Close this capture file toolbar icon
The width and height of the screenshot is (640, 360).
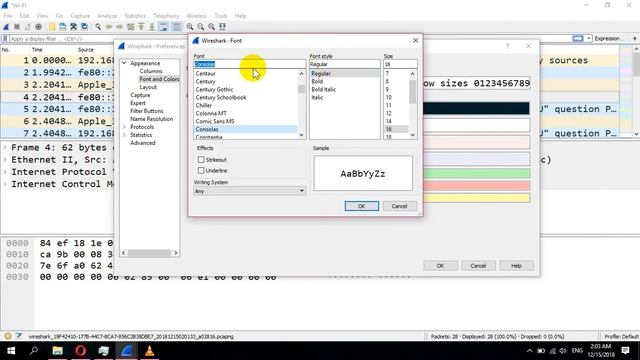pos(73,27)
